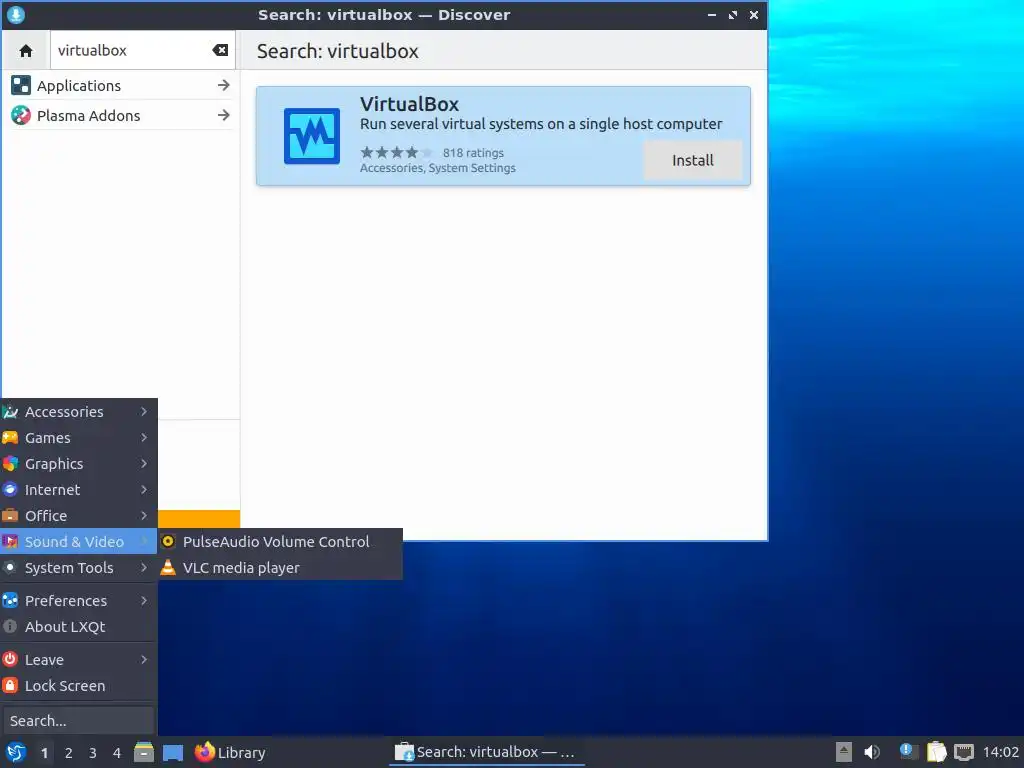Click the 14:02 clock
This screenshot has width=1024, height=768.
tap(1000, 752)
